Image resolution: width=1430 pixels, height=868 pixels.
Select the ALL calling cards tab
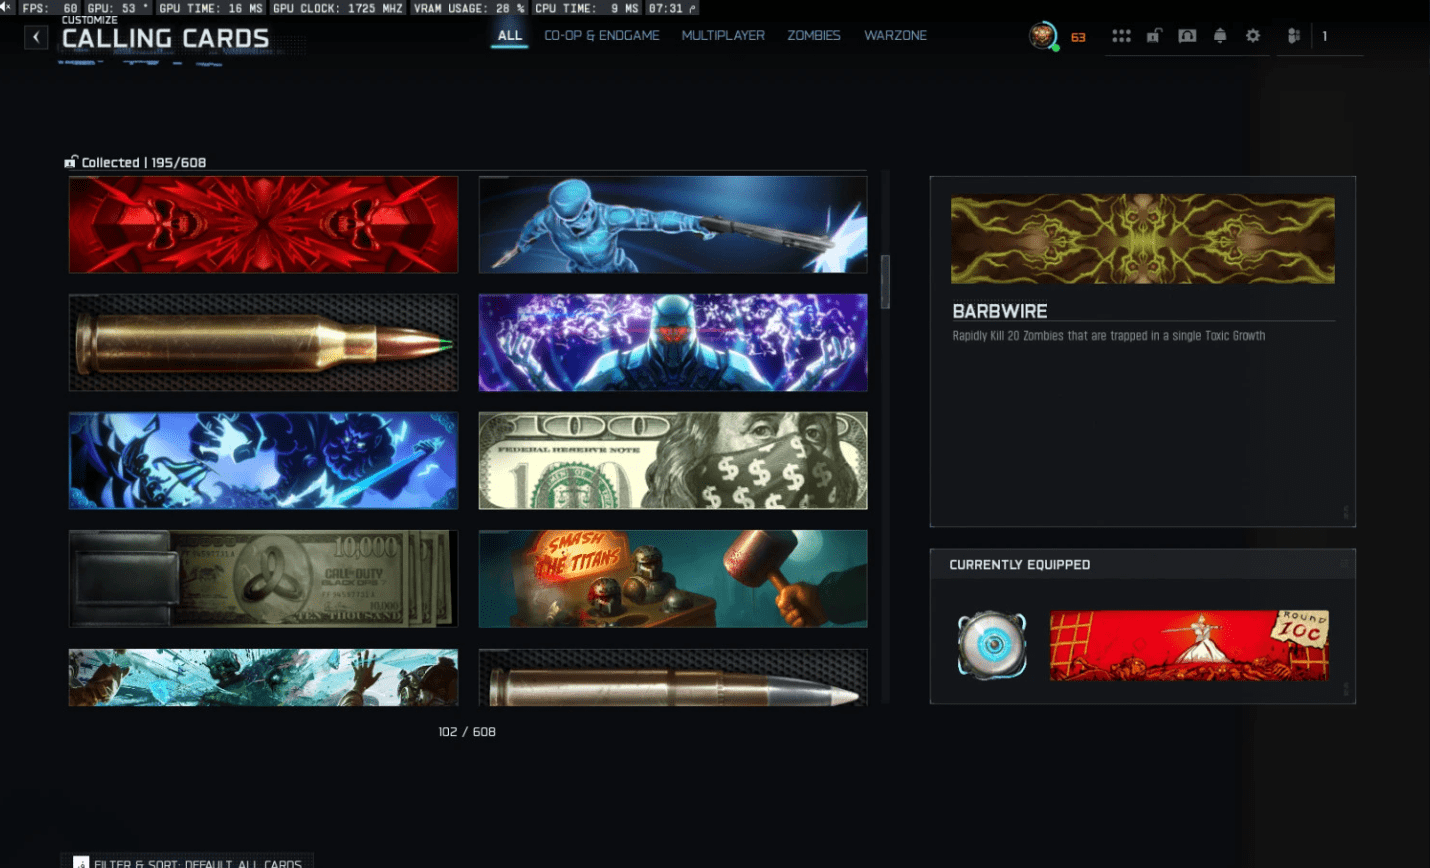pos(509,34)
